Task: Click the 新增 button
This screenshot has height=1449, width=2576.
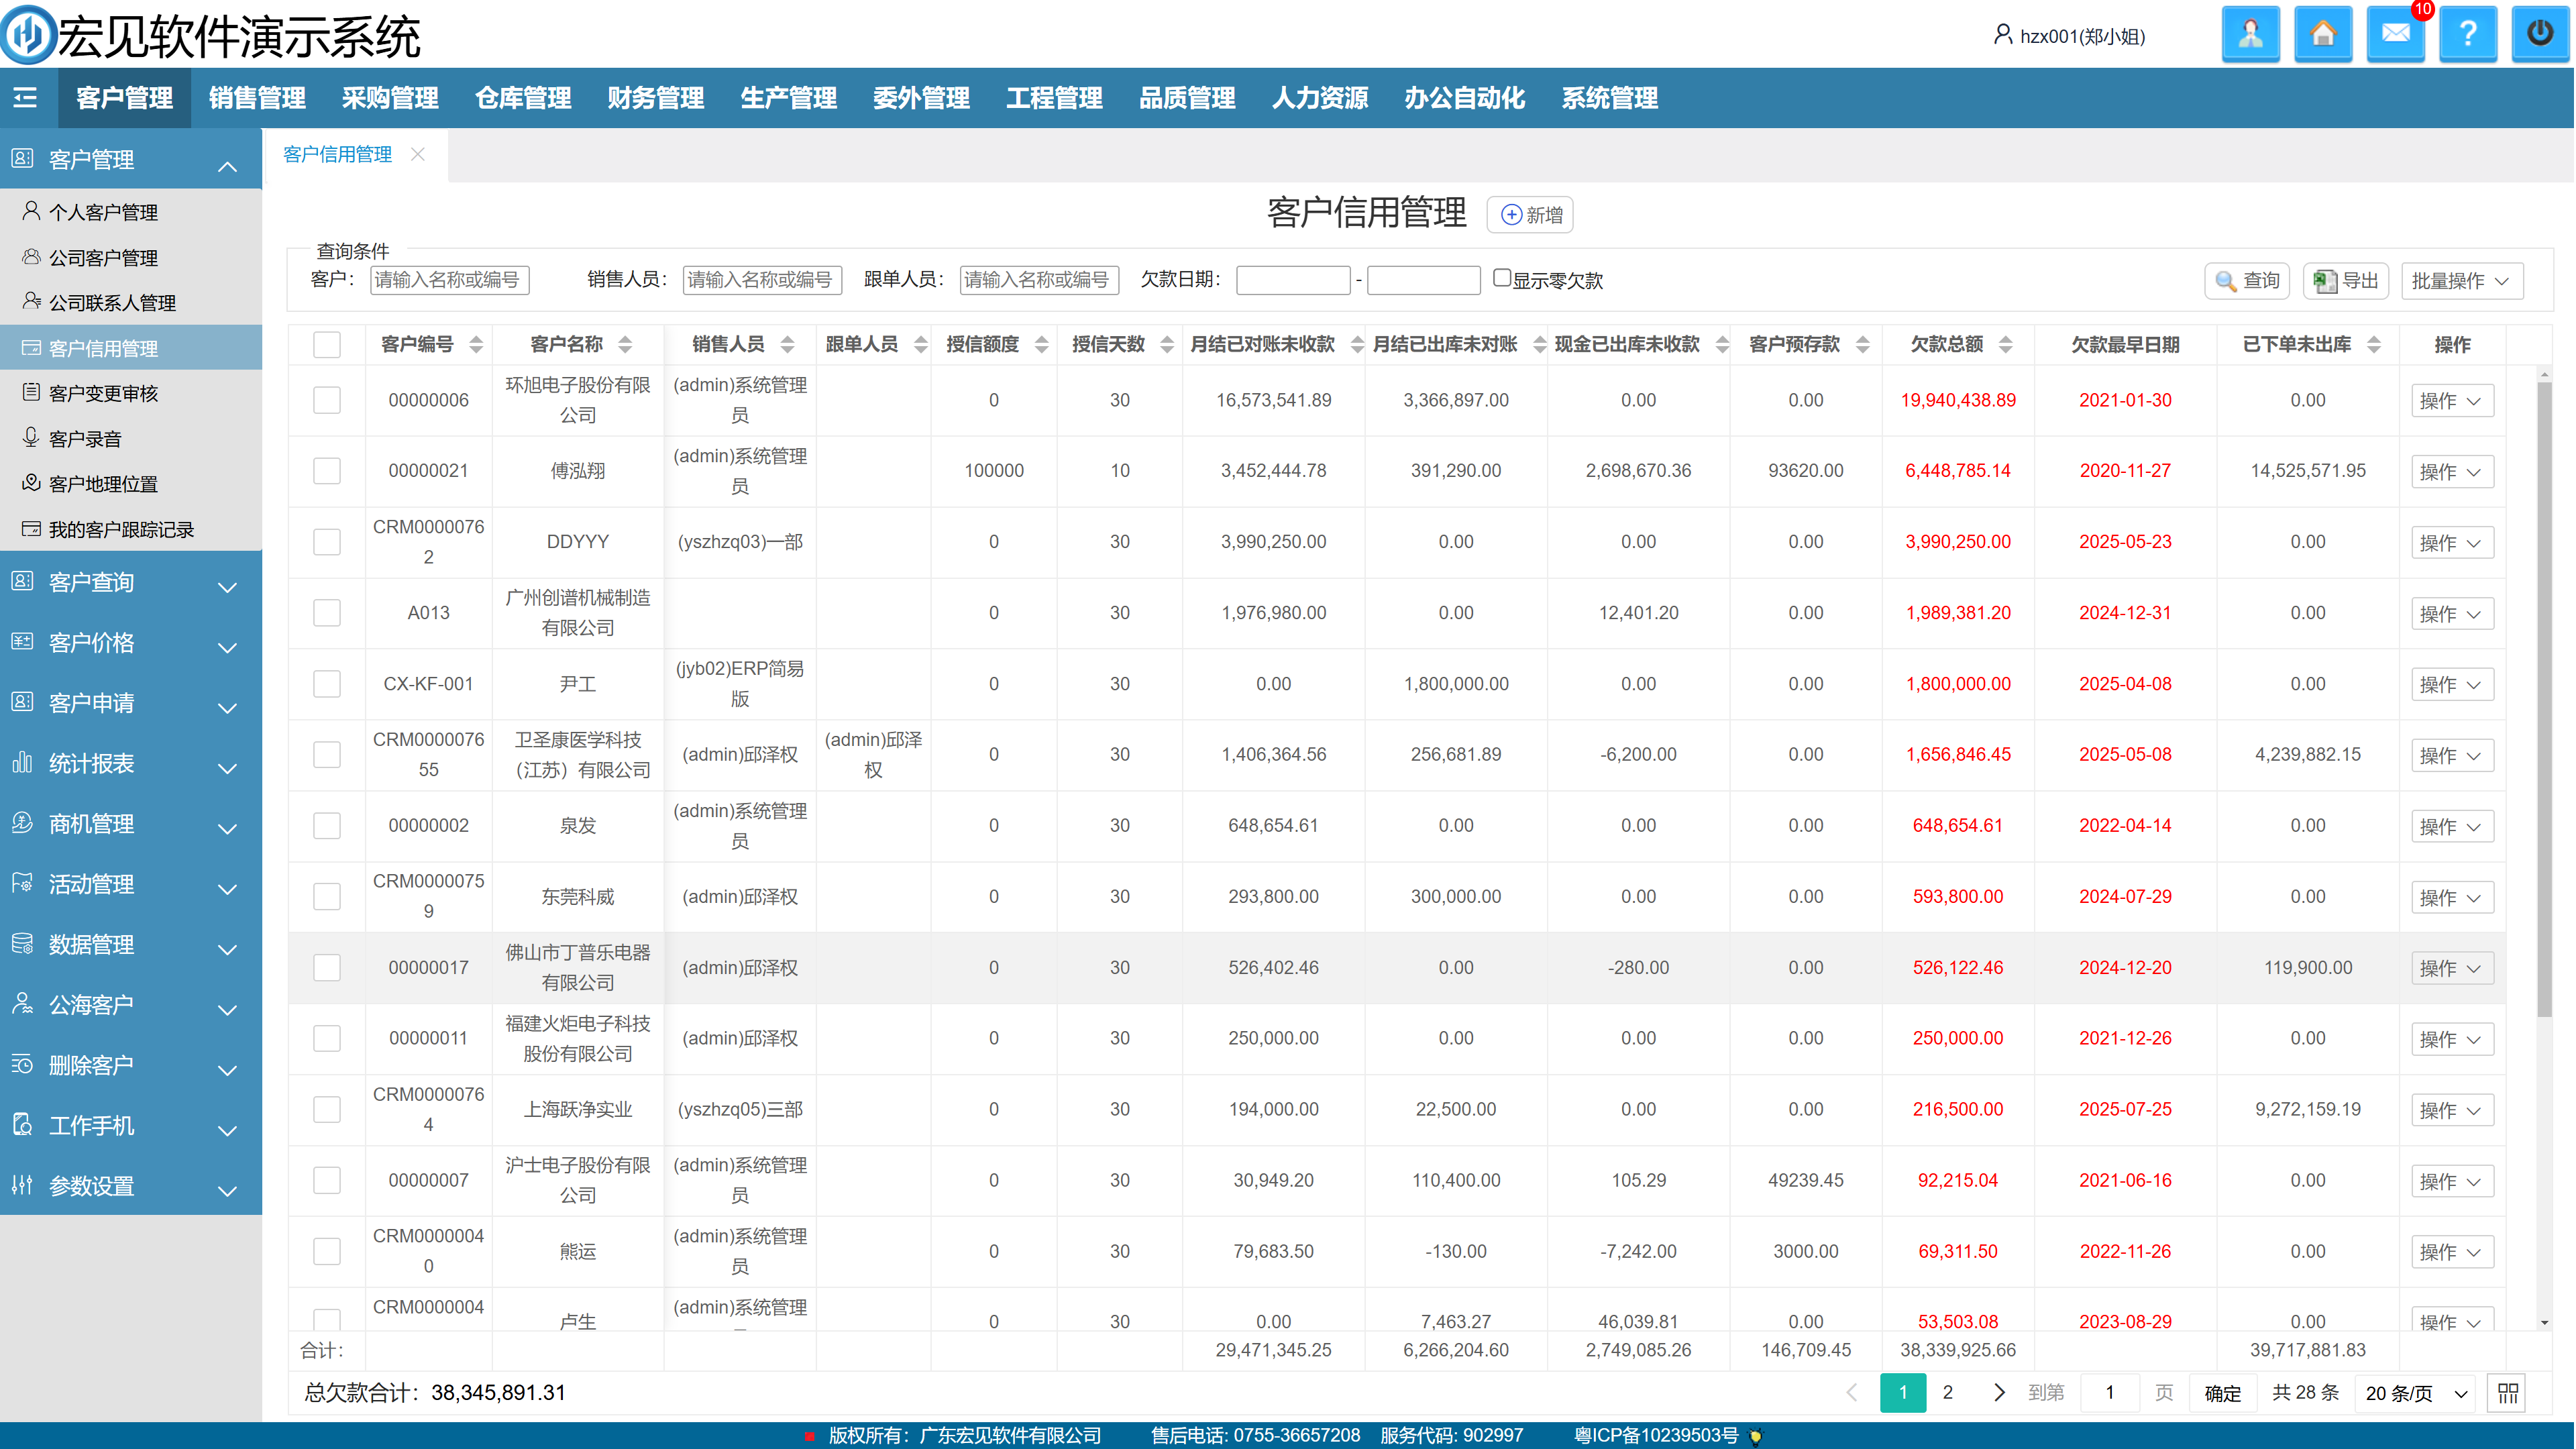Action: tap(1530, 215)
